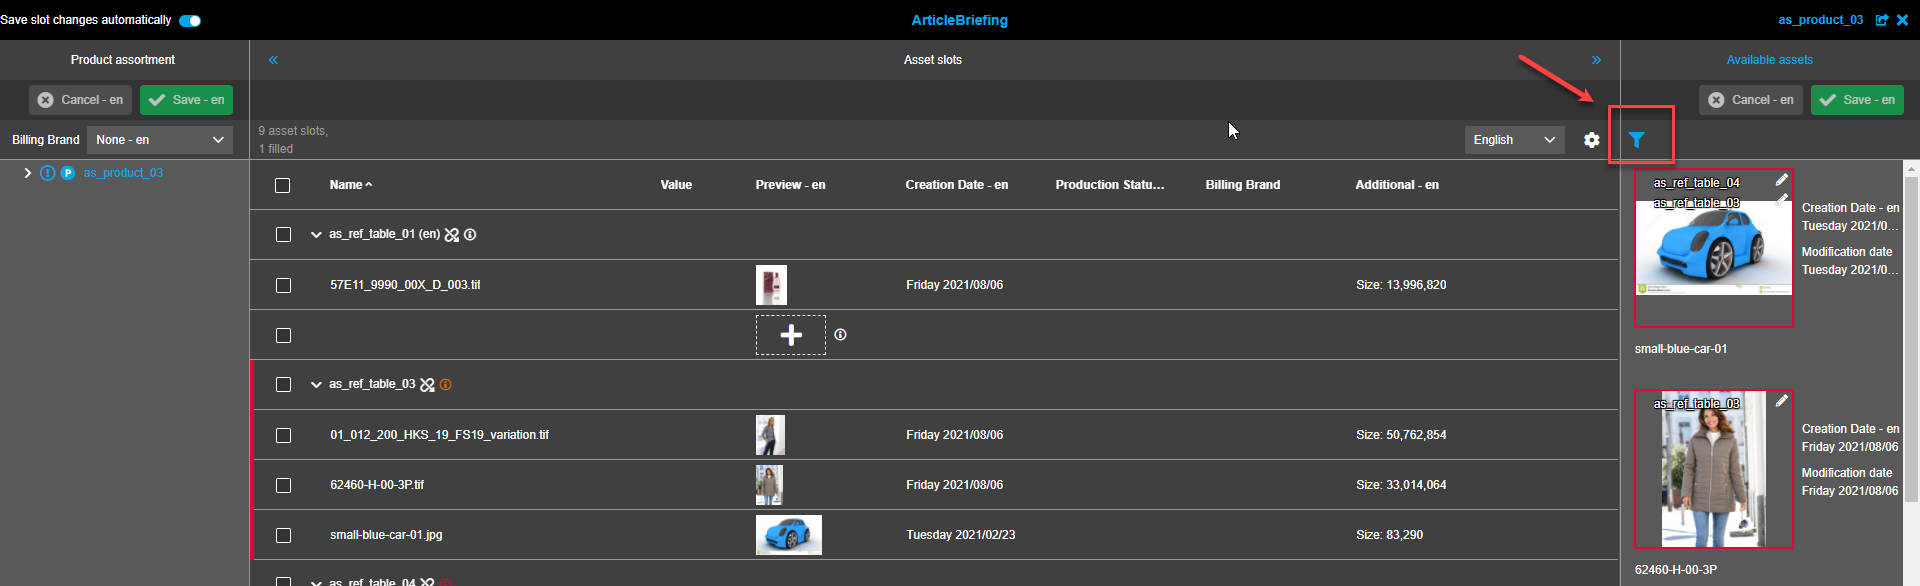Check the 01_012_200_HKS_19_FS19_variation.tif checkbox

[283, 435]
